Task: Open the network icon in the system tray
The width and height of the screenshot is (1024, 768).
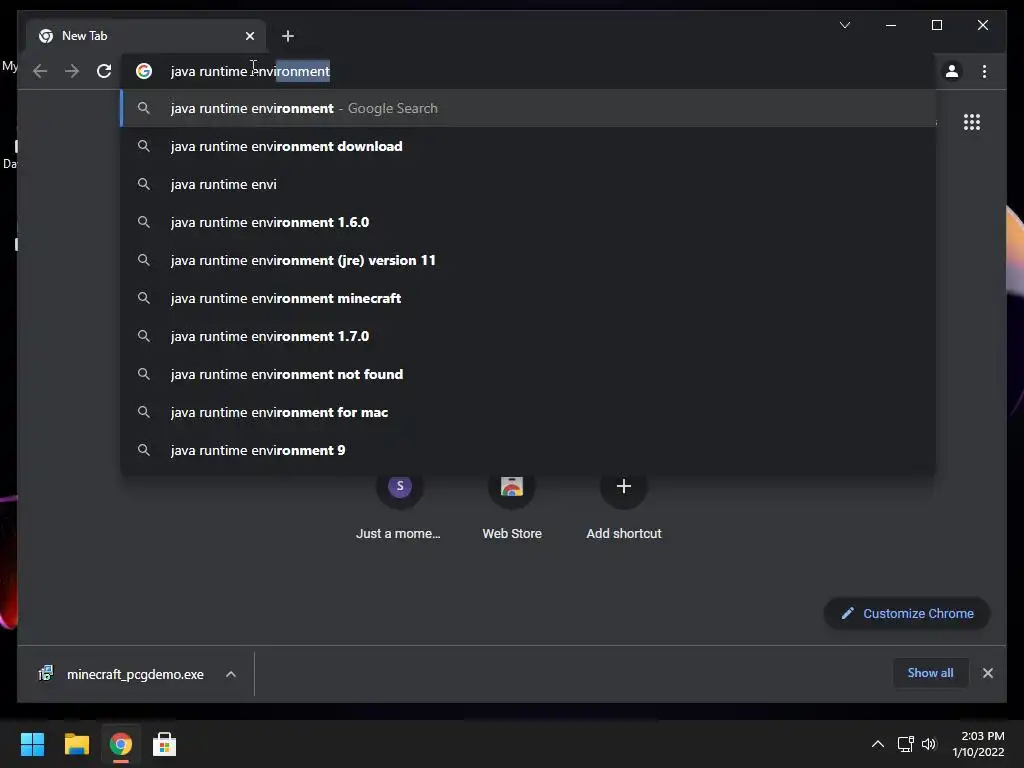Action: point(905,744)
